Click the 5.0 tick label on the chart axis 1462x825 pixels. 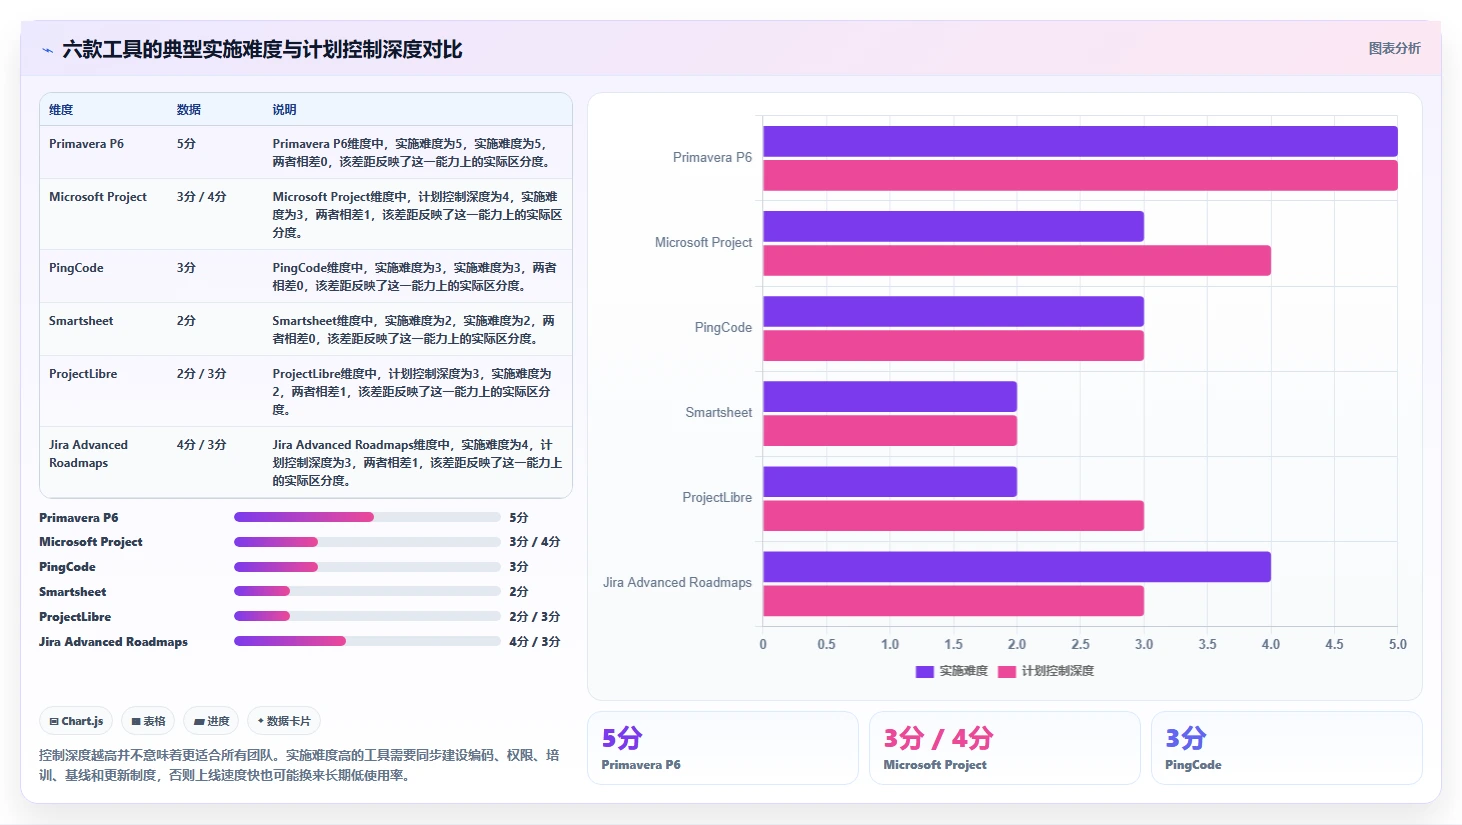click(x=1398, y=645)
